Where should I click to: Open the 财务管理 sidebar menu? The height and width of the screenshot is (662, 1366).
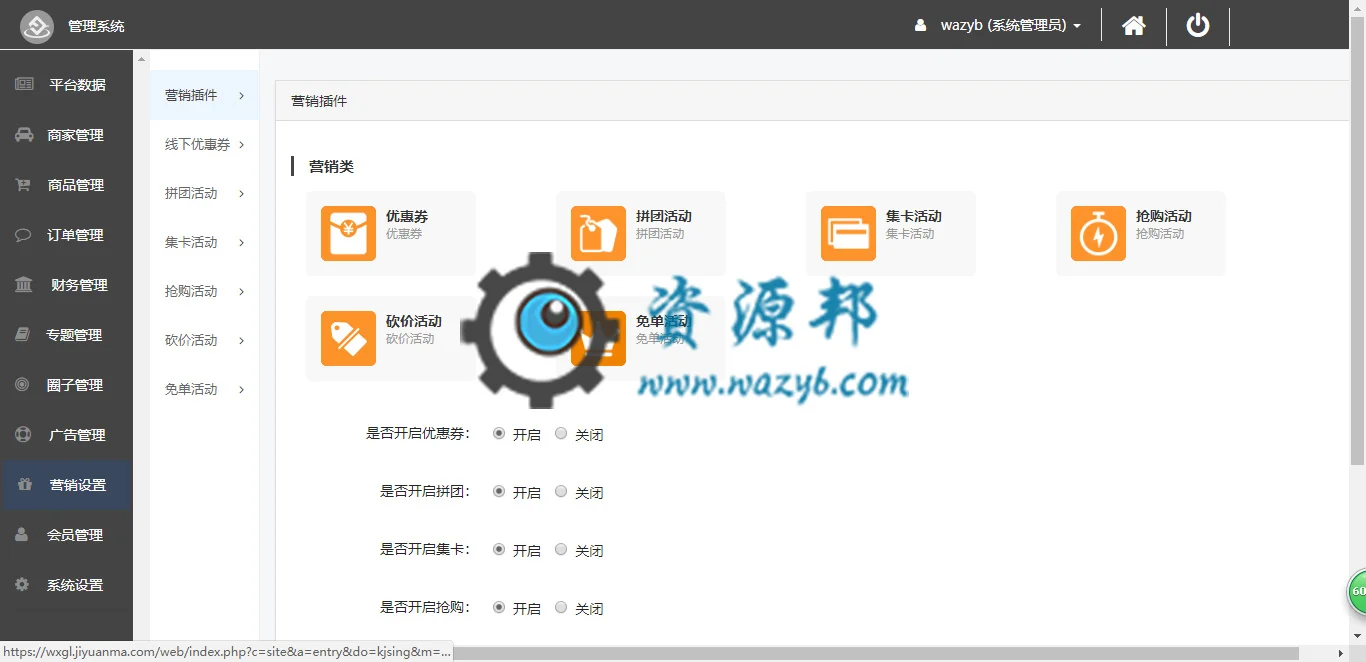pyautogui.click(x=66, y=285)
